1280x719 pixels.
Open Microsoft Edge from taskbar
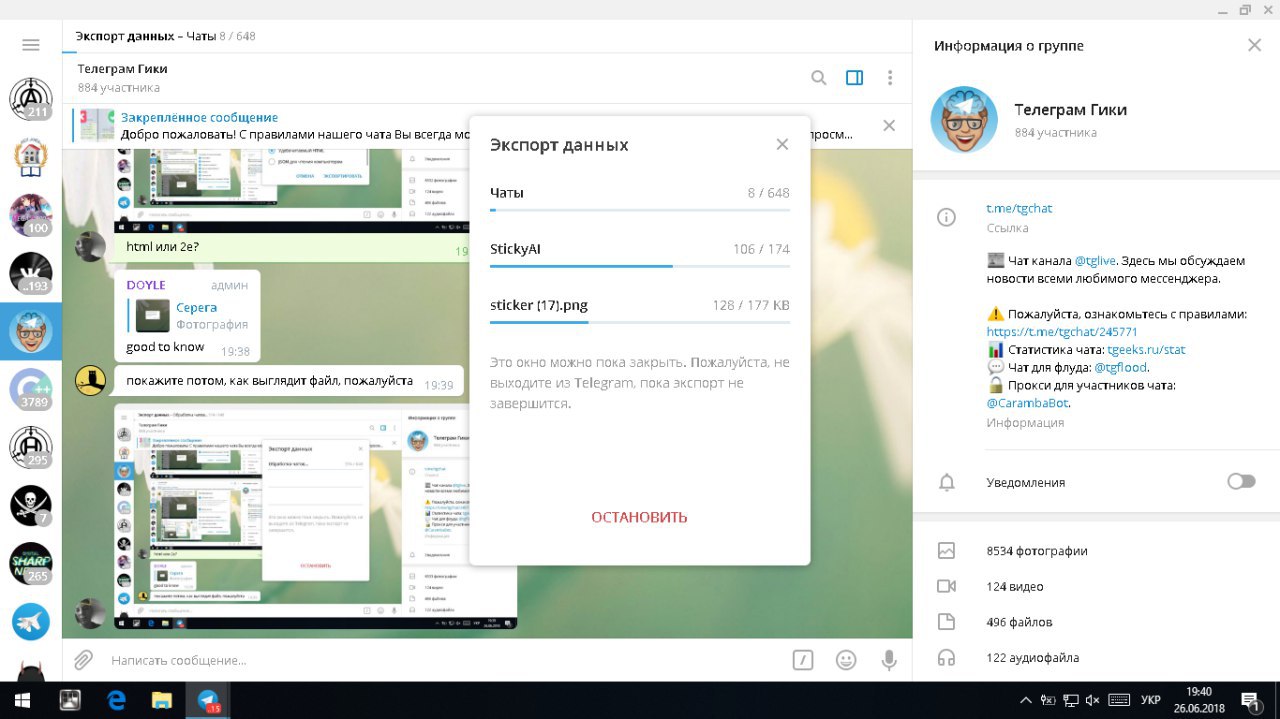tap(116, 700)
